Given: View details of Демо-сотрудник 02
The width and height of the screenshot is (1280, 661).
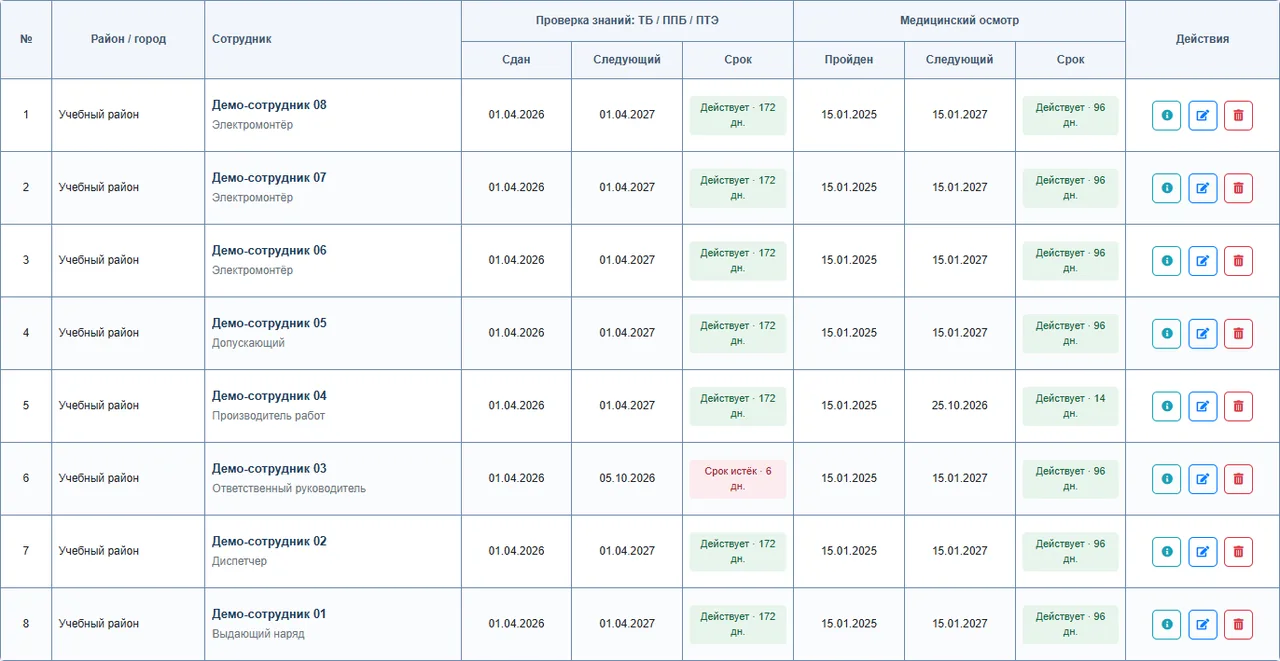Looking at the screenshot, I should (1166, 552).
